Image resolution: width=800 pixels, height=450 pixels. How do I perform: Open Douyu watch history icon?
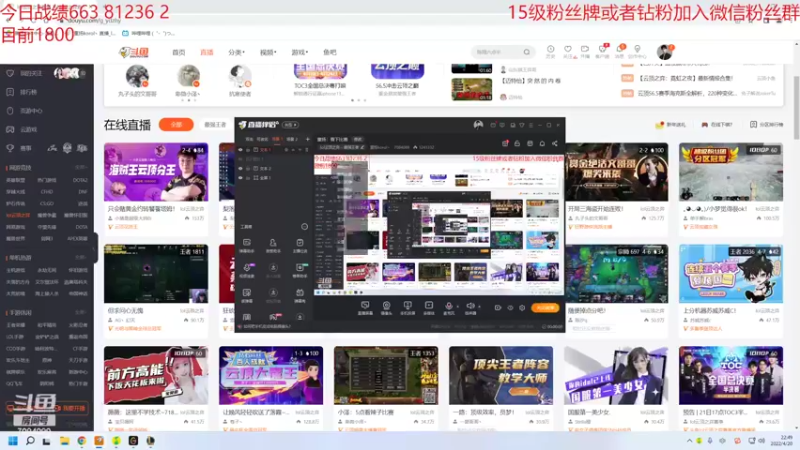tap(551, 51)
